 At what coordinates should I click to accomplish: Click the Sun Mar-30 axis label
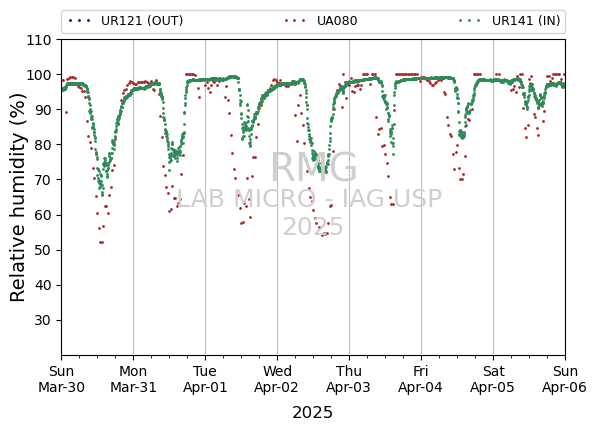tap(61, 379)
